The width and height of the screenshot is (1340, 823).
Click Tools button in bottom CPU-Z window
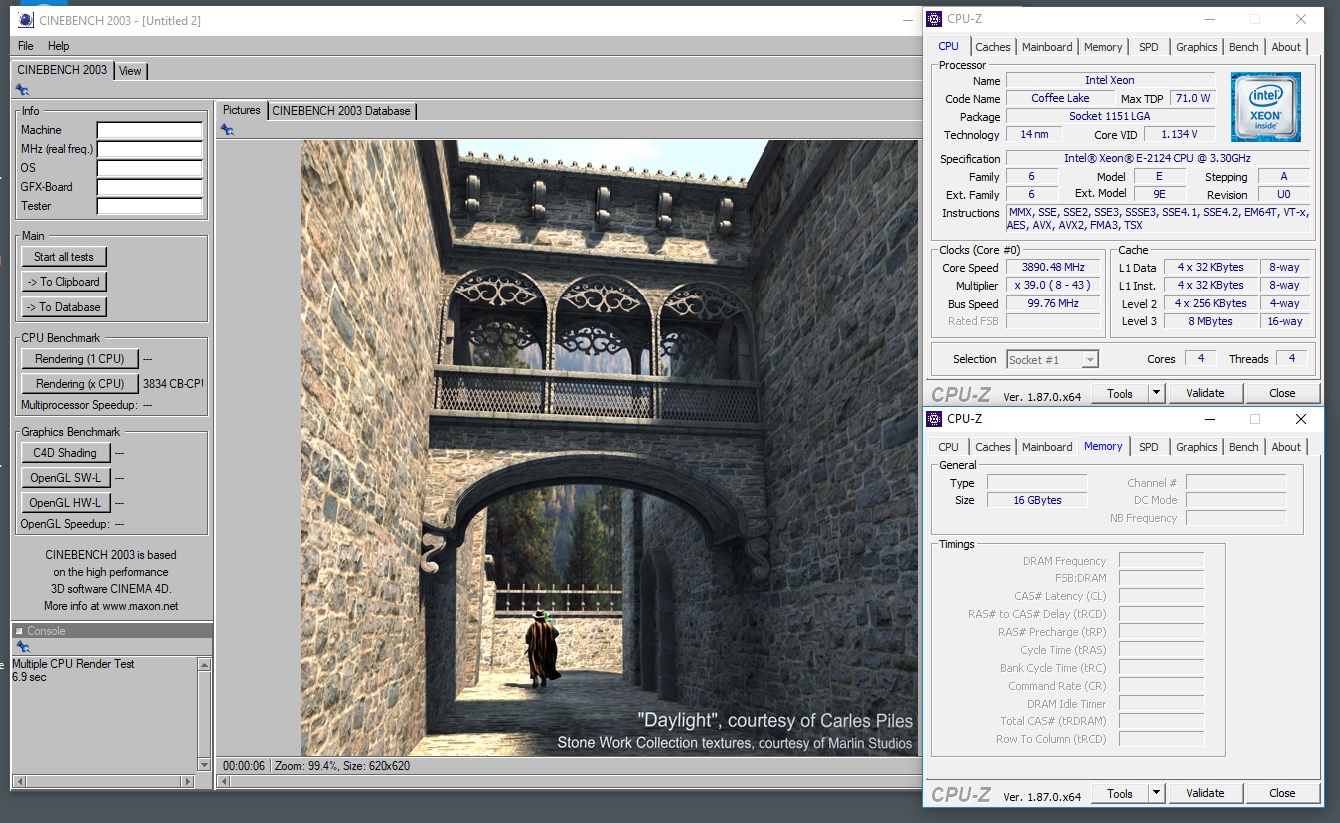(x=1120, y=793)
